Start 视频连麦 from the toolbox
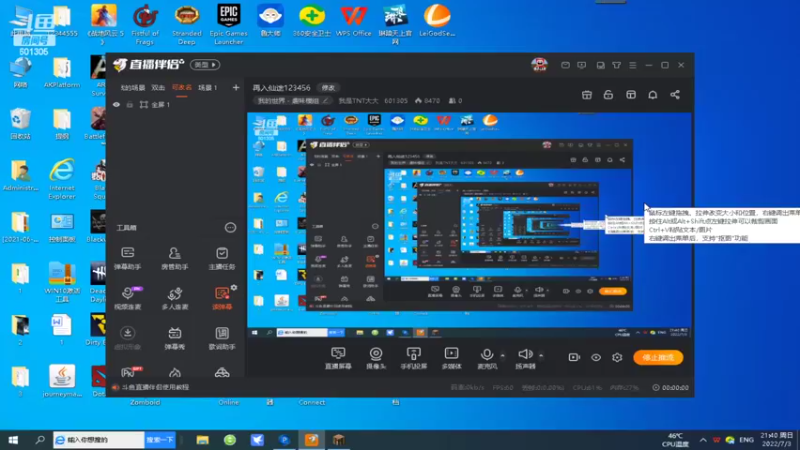800x450 pixels. (128, 298)
